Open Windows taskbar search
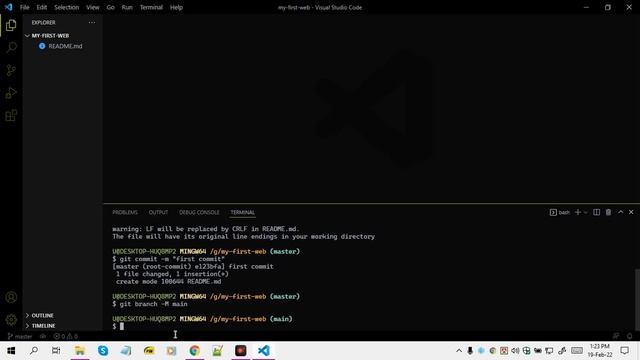Screen dimensions: 640x360 34,351
